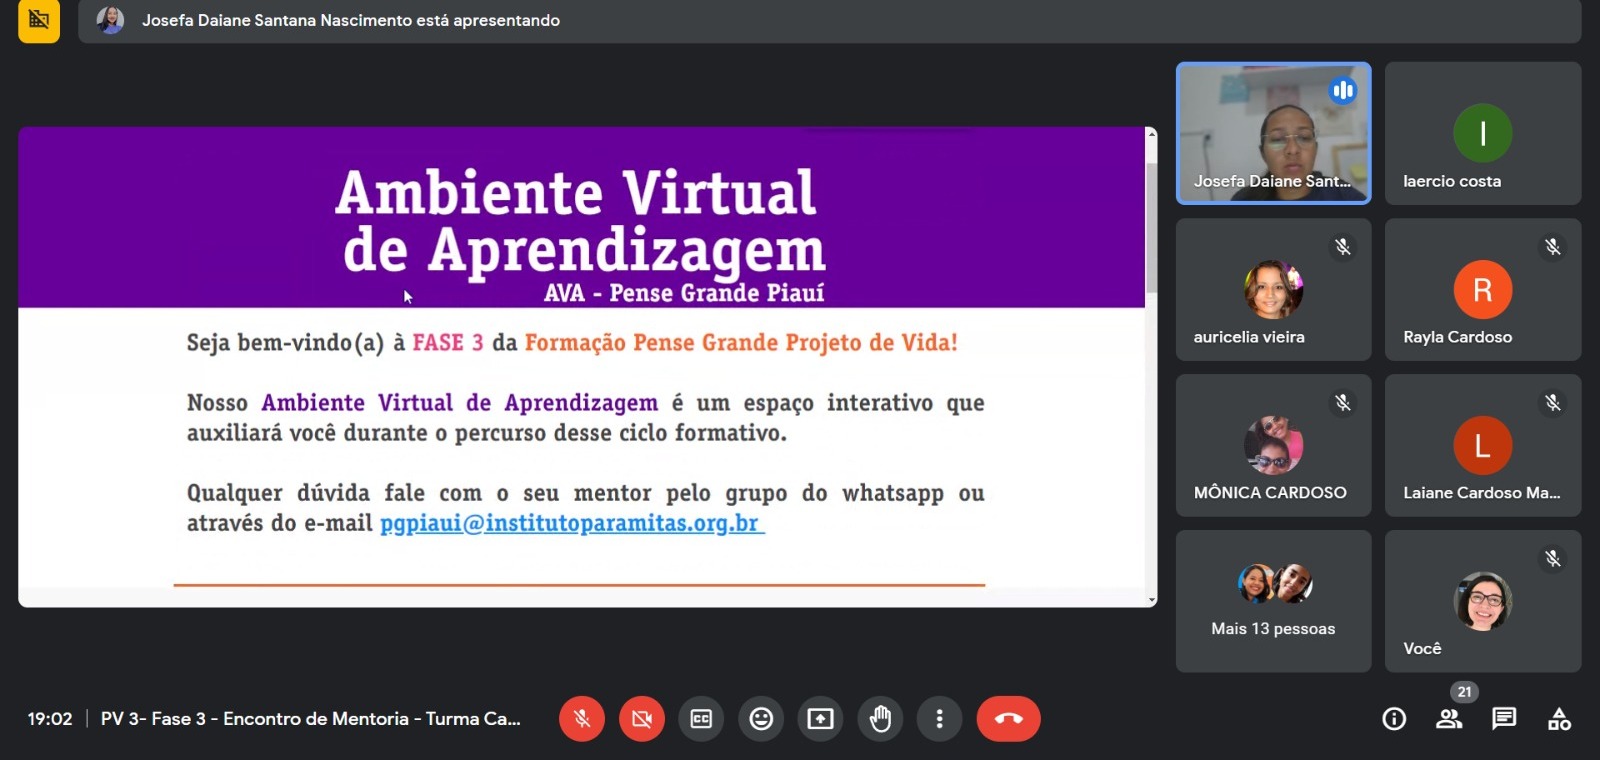Select MÔNICA CARDOSO participant tile

pyautogui.click(x=1273, y=445)
